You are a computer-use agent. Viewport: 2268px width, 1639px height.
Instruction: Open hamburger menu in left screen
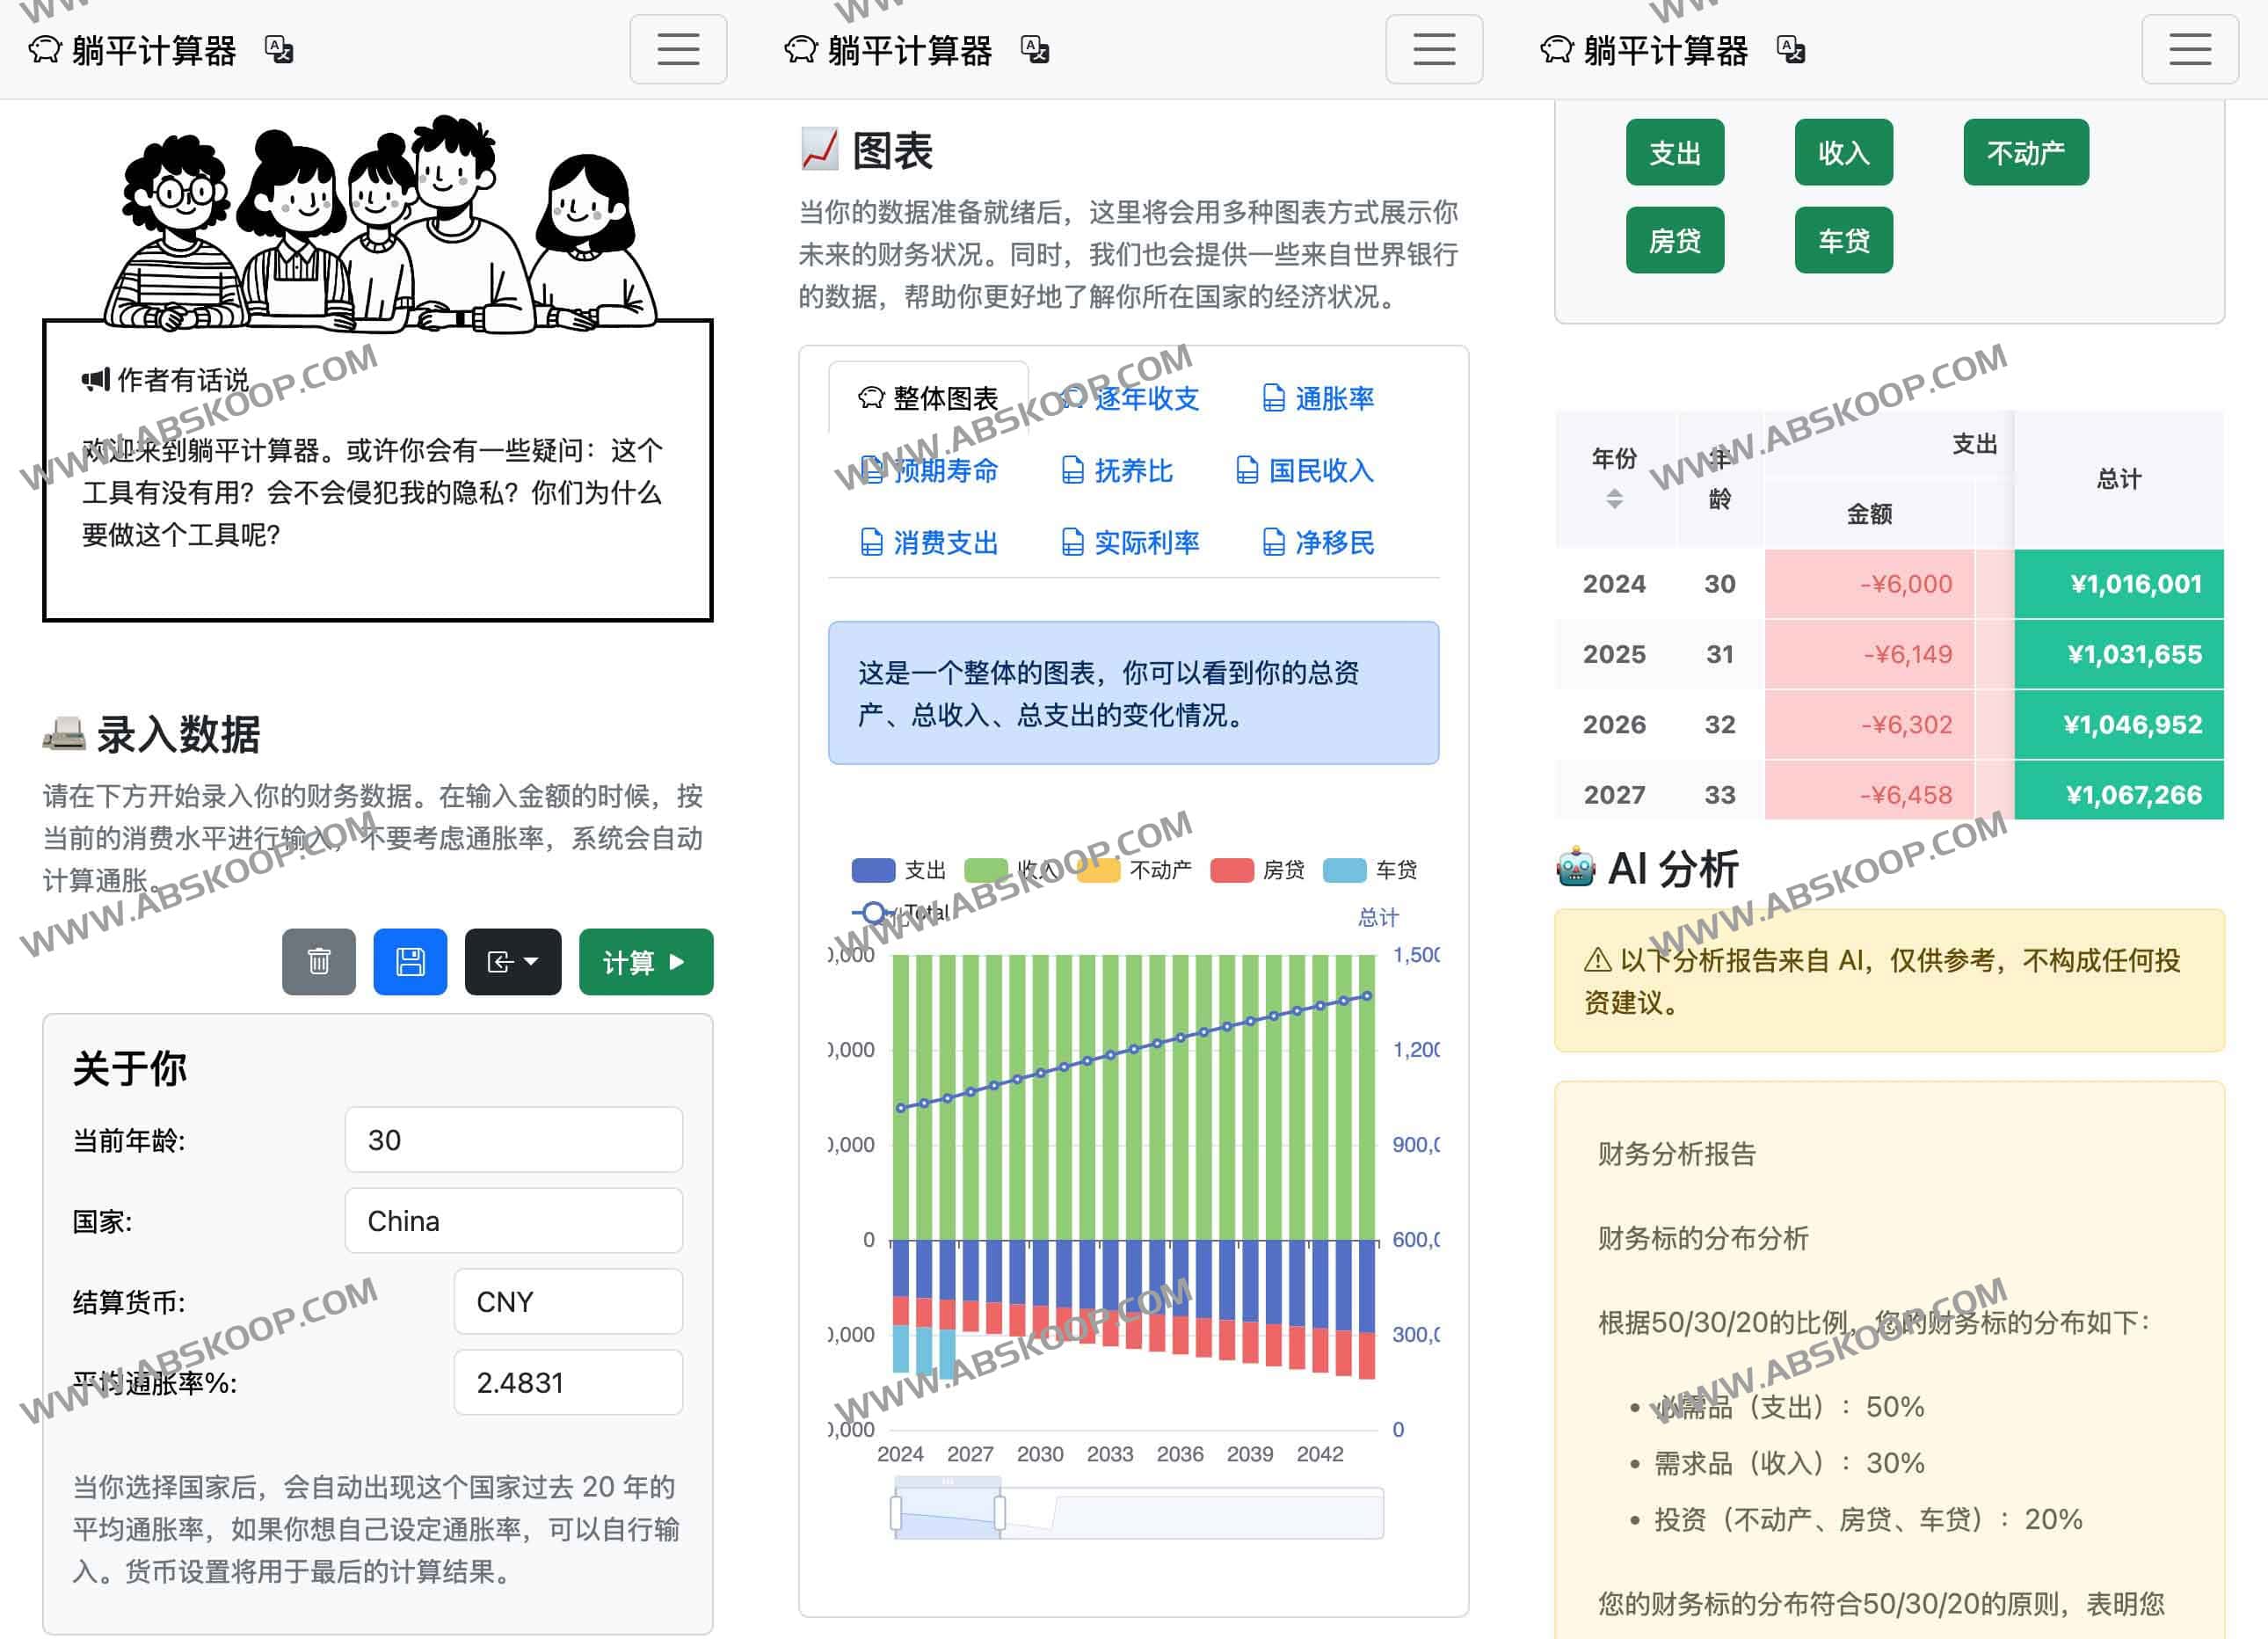point(678,49)
